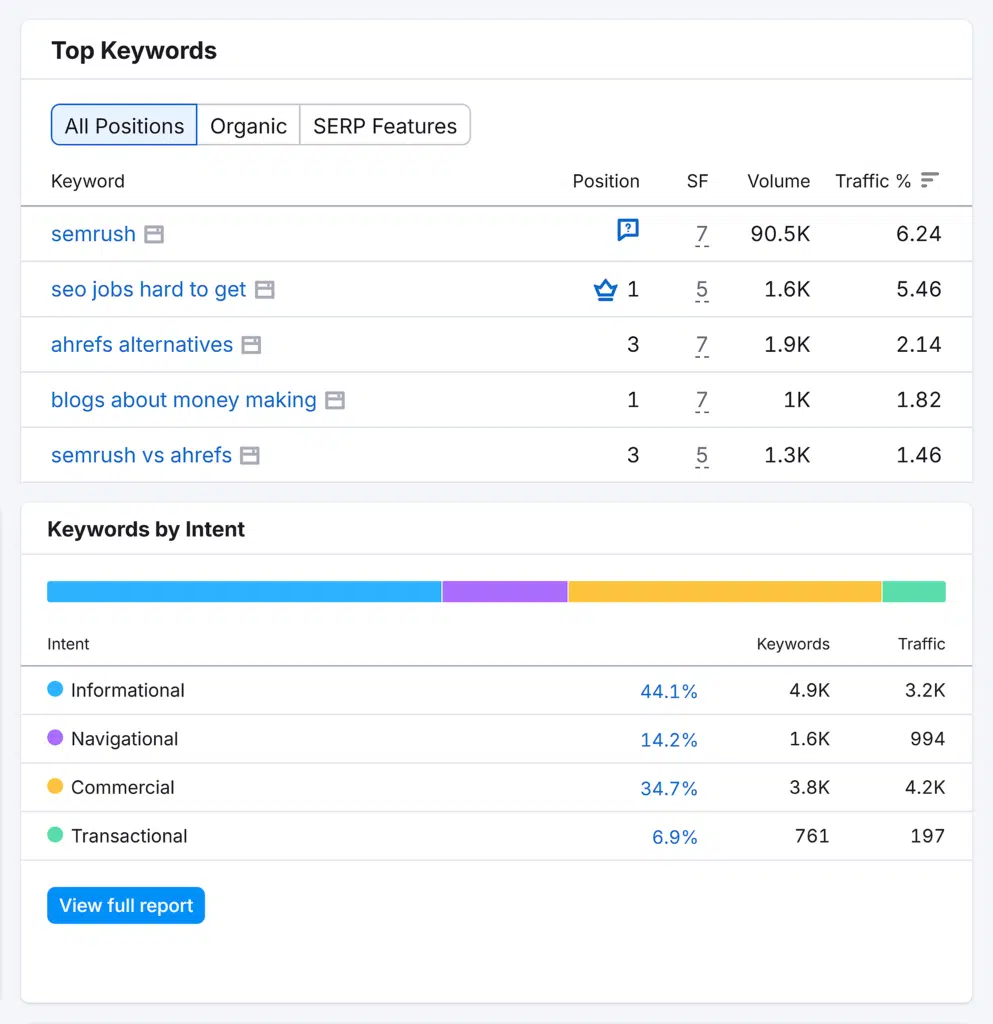Click the crown icon in seo jobs row
This screenshot has height=1024, width=993.
pyautogui.click(x=605, y=290)
